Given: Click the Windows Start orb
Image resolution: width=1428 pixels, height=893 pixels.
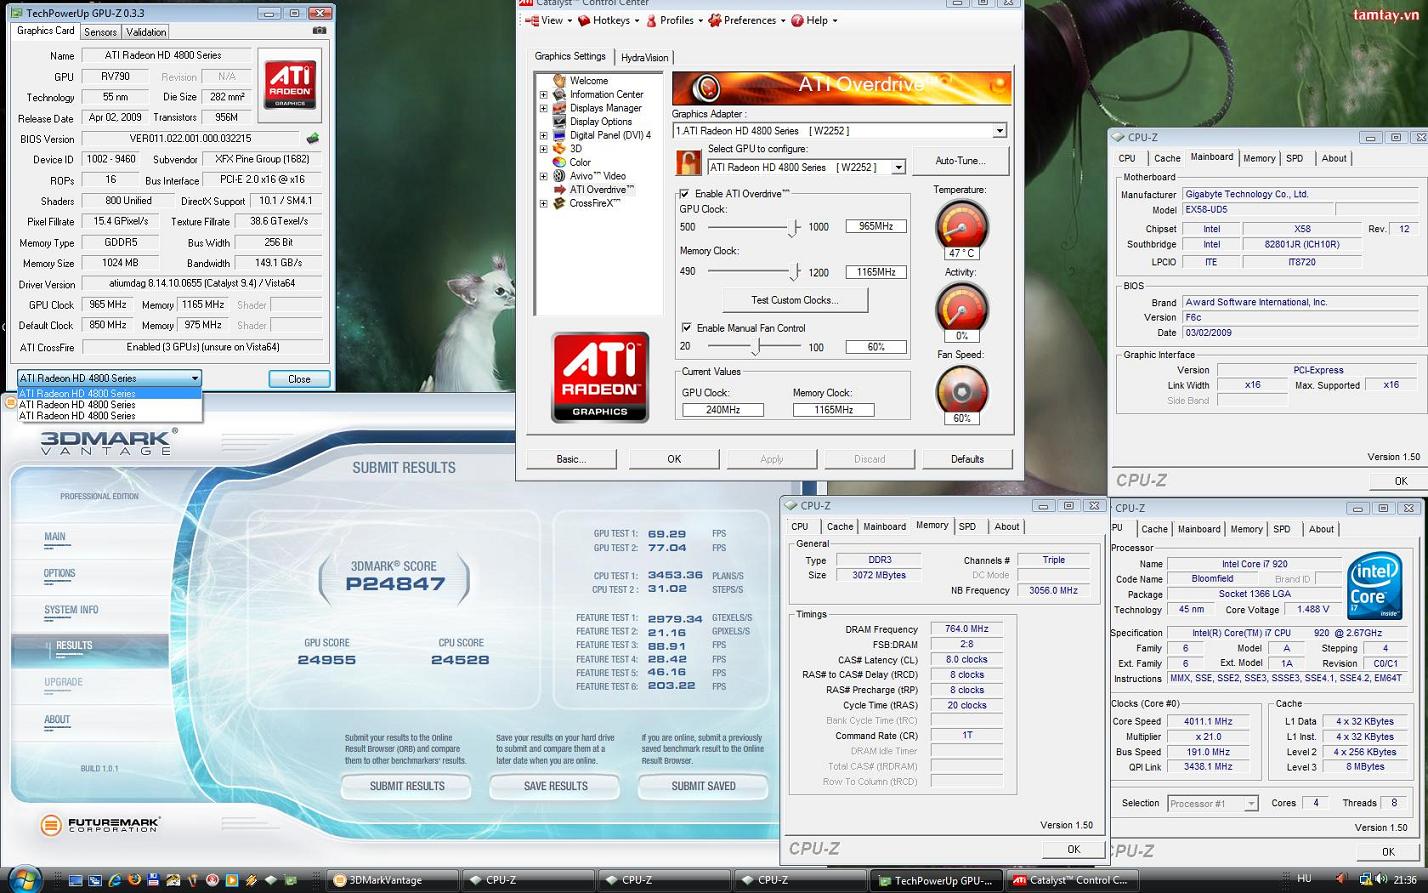Looking at the screenshot, I should (24, 879).
